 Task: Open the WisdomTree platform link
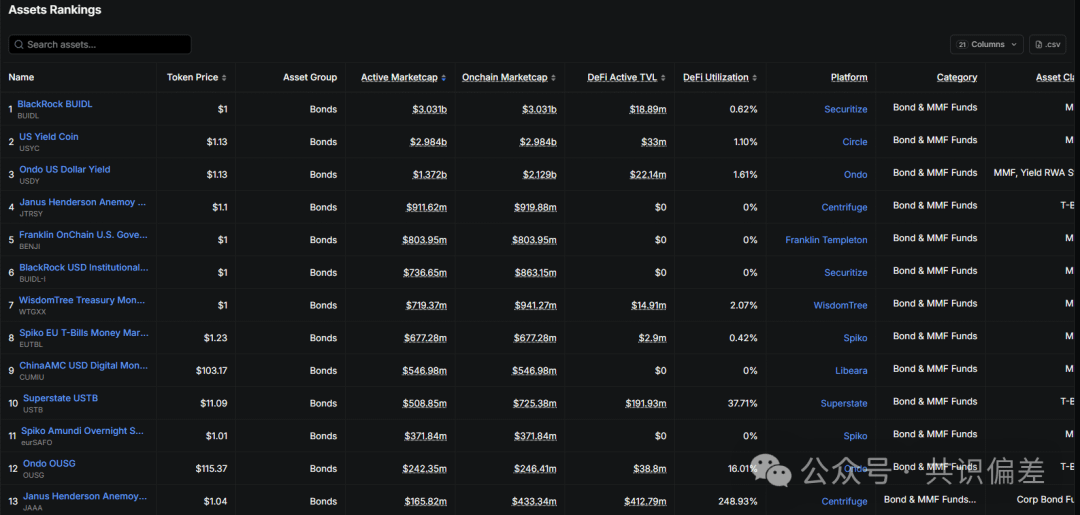click(840, 306)
